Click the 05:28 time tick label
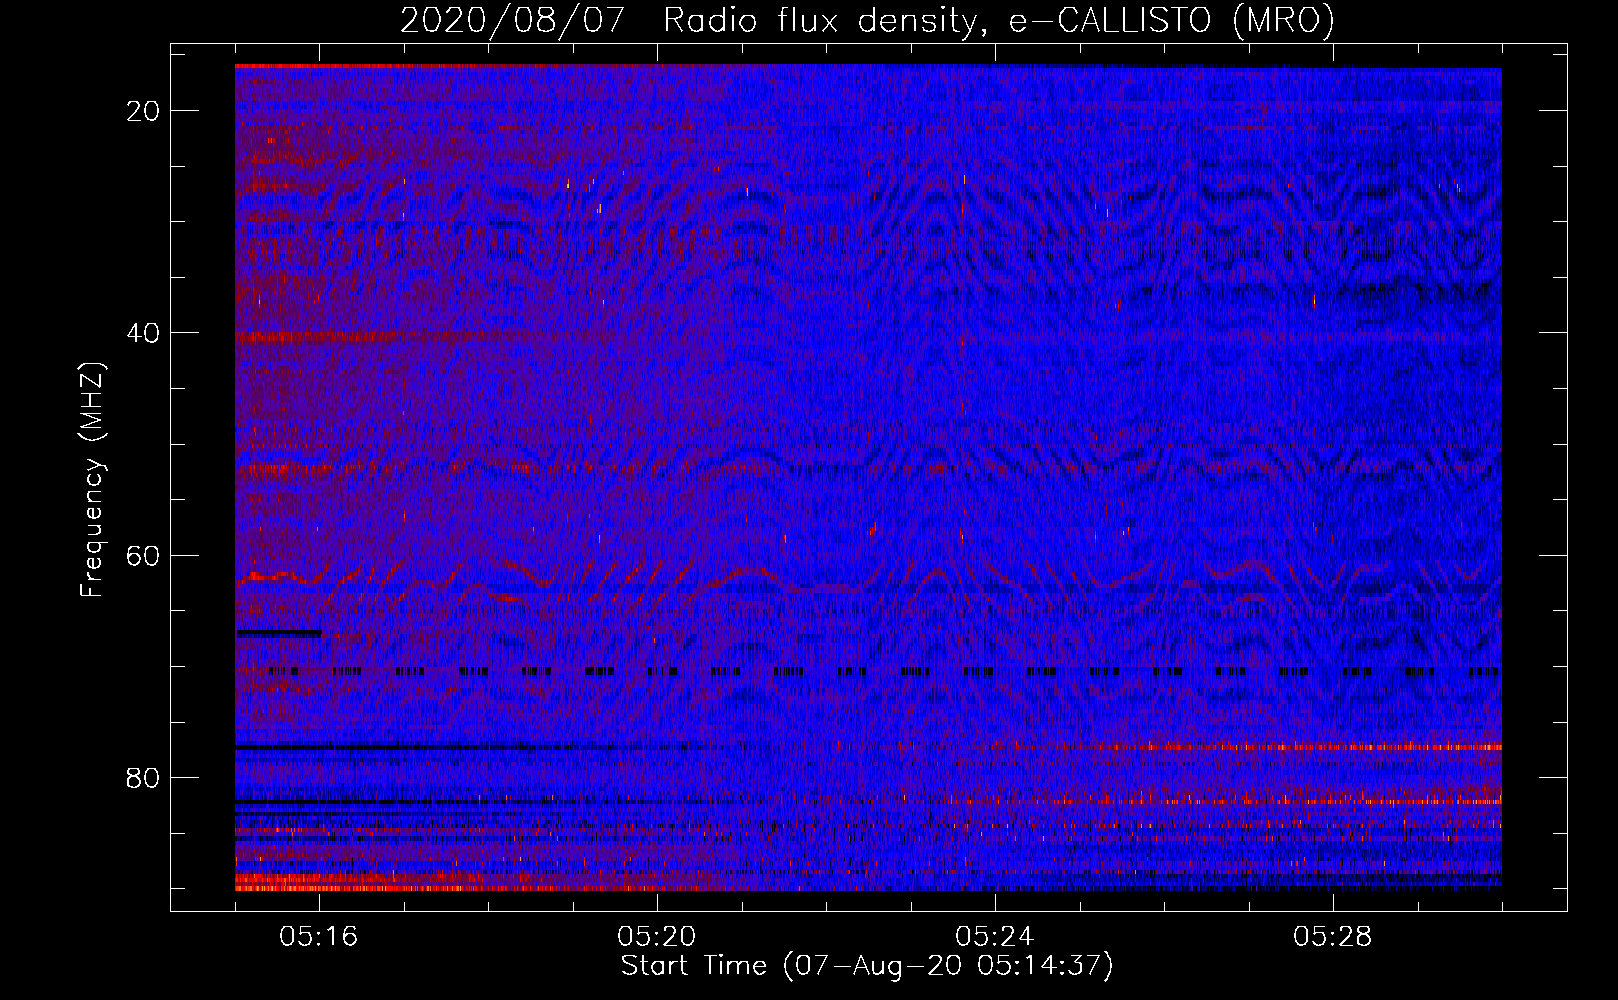 pyautogui.click(x=1333, y=937)
